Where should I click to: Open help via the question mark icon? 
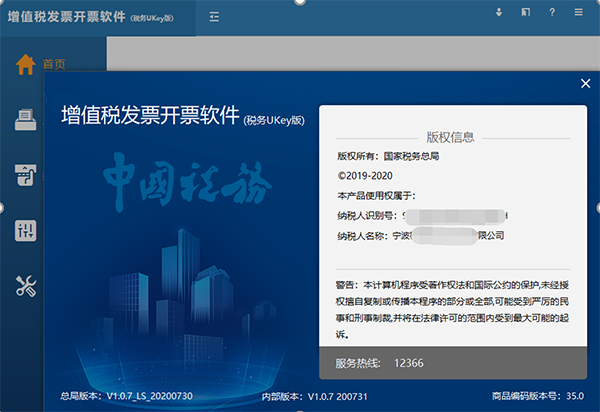point(552,13)
